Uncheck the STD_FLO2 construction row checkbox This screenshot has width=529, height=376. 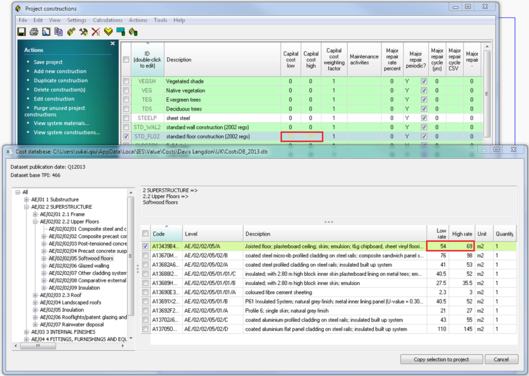126,136
